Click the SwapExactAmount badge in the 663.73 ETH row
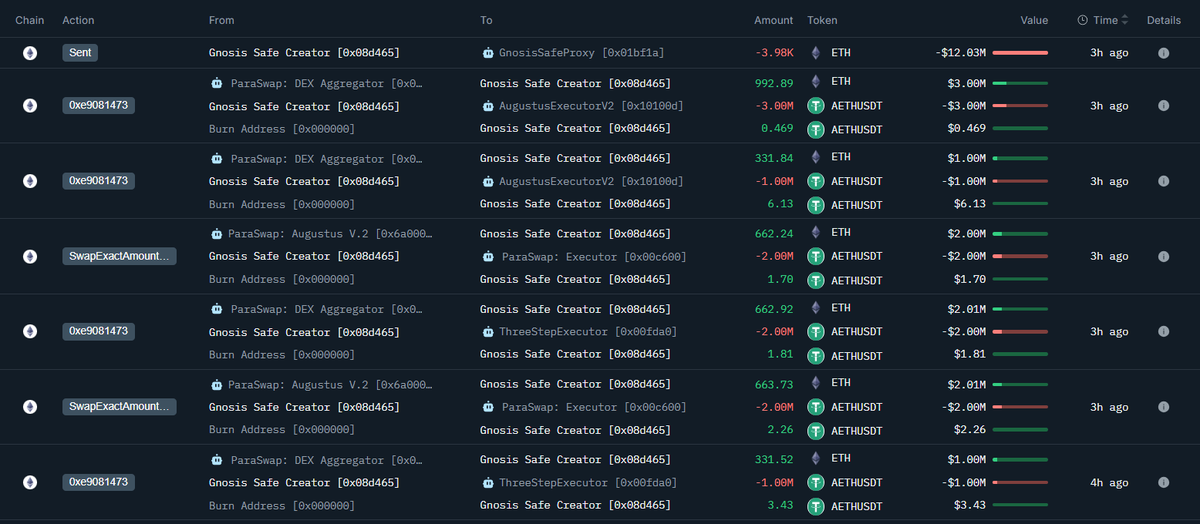This screenshot has width=1200, height=524. 119,407
